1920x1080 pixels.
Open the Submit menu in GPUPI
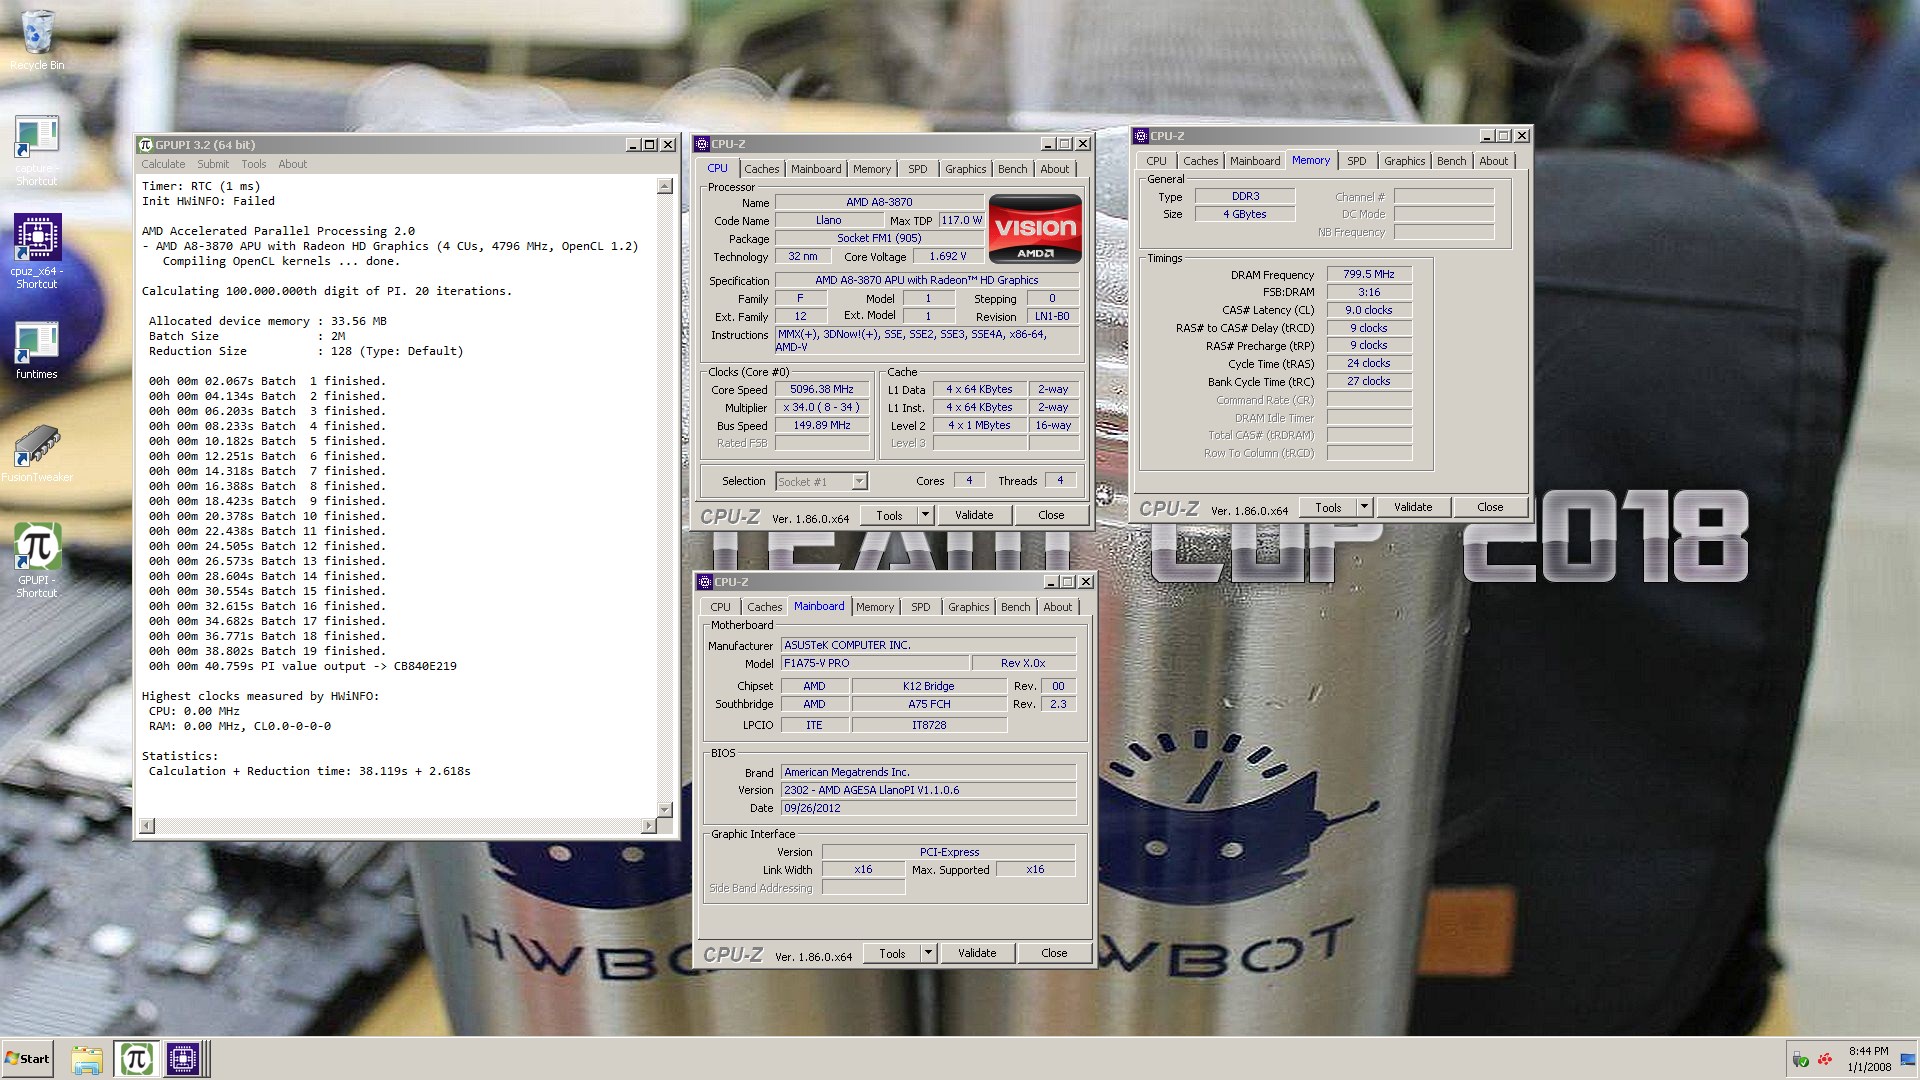[212, 164]
